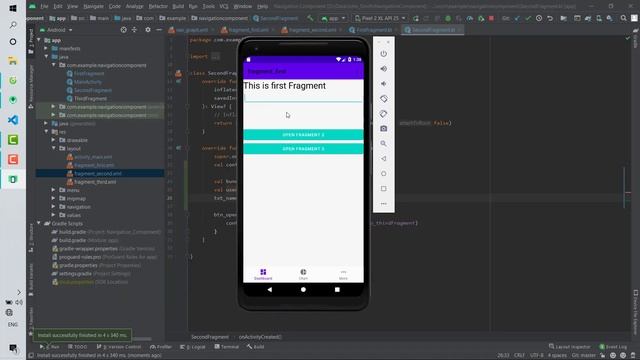Open the Pixel 2 XL device dropdown

pos(380,18)
